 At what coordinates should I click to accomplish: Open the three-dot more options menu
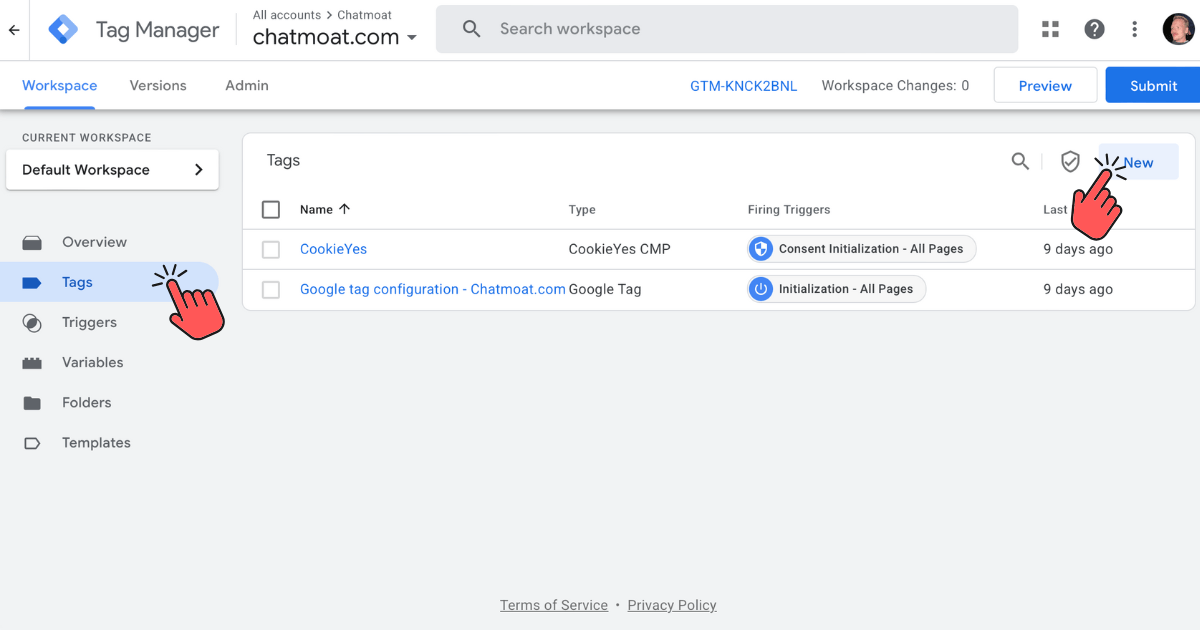pos(1134,29)
